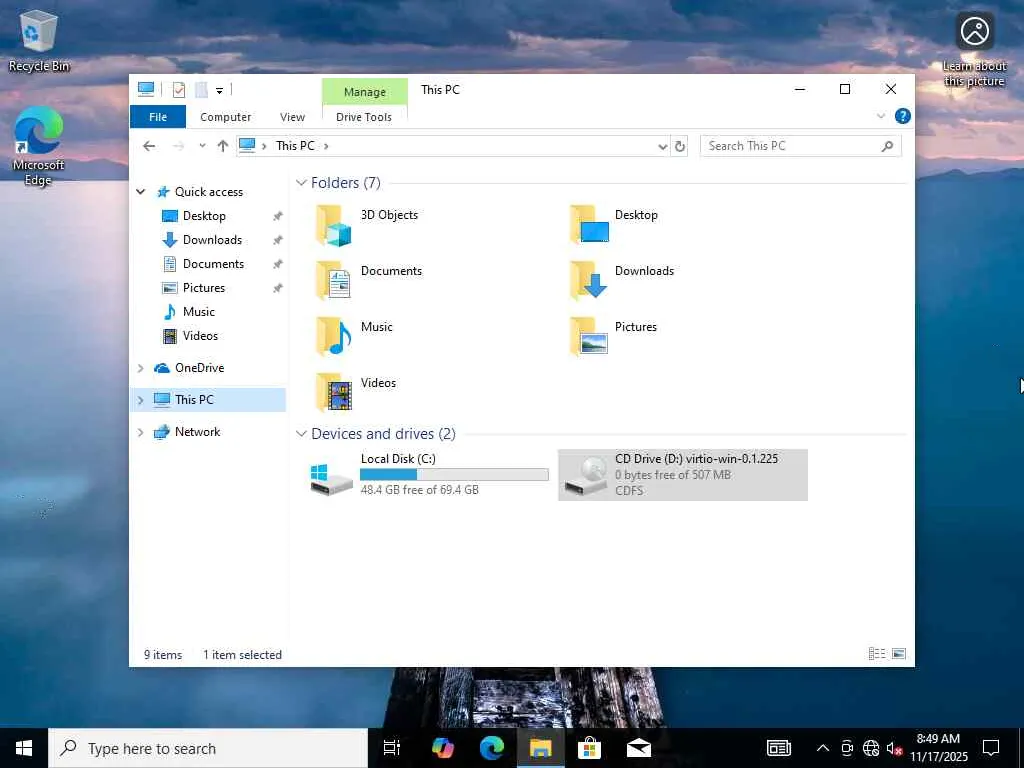Select Documents in Quick access
The image size is (1024, 768).
tap(213, 264)
